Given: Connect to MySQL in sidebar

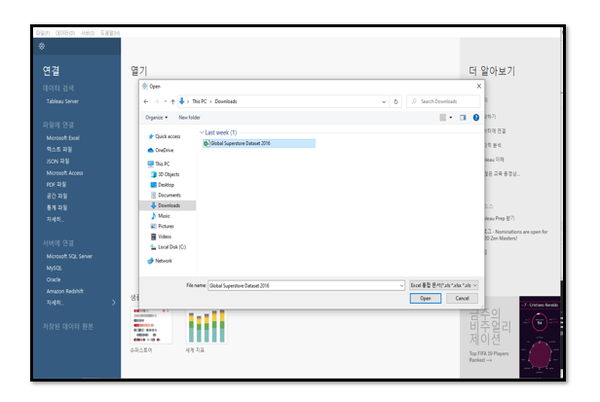Looking at the screenshot, I should (x=54, y=268).
